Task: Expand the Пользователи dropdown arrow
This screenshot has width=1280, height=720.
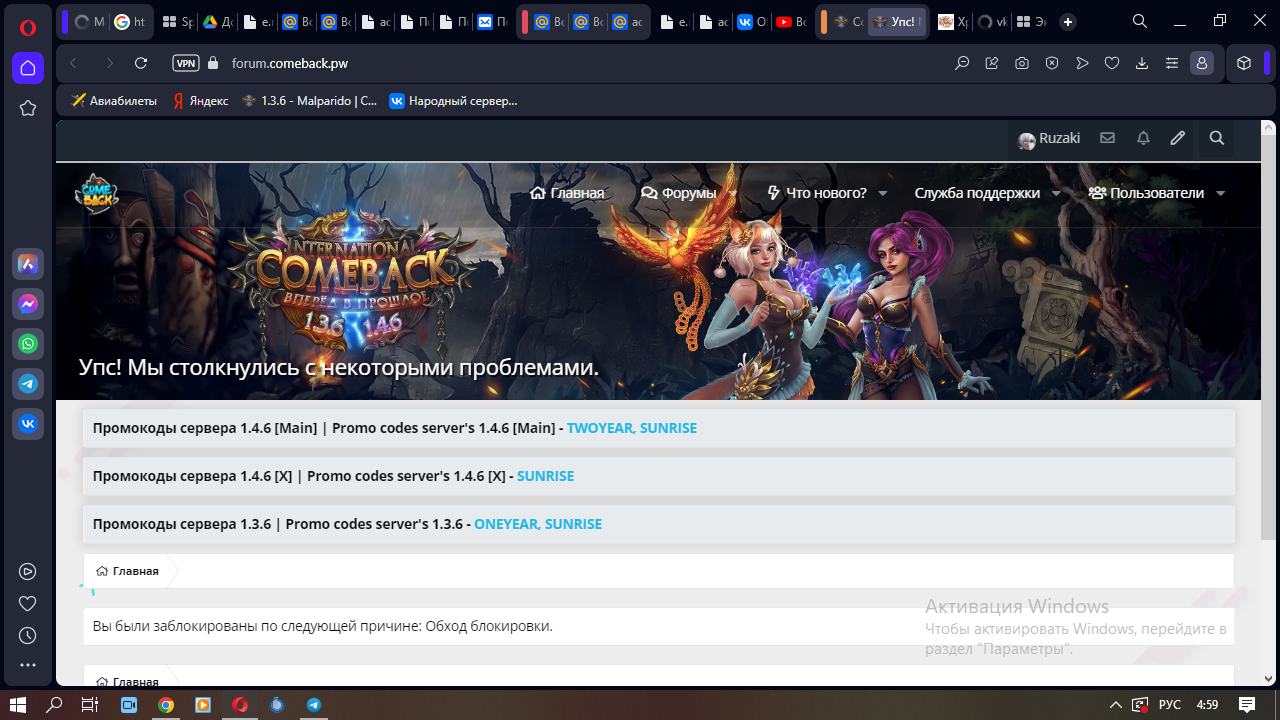Action: [x=1220, y=194]
